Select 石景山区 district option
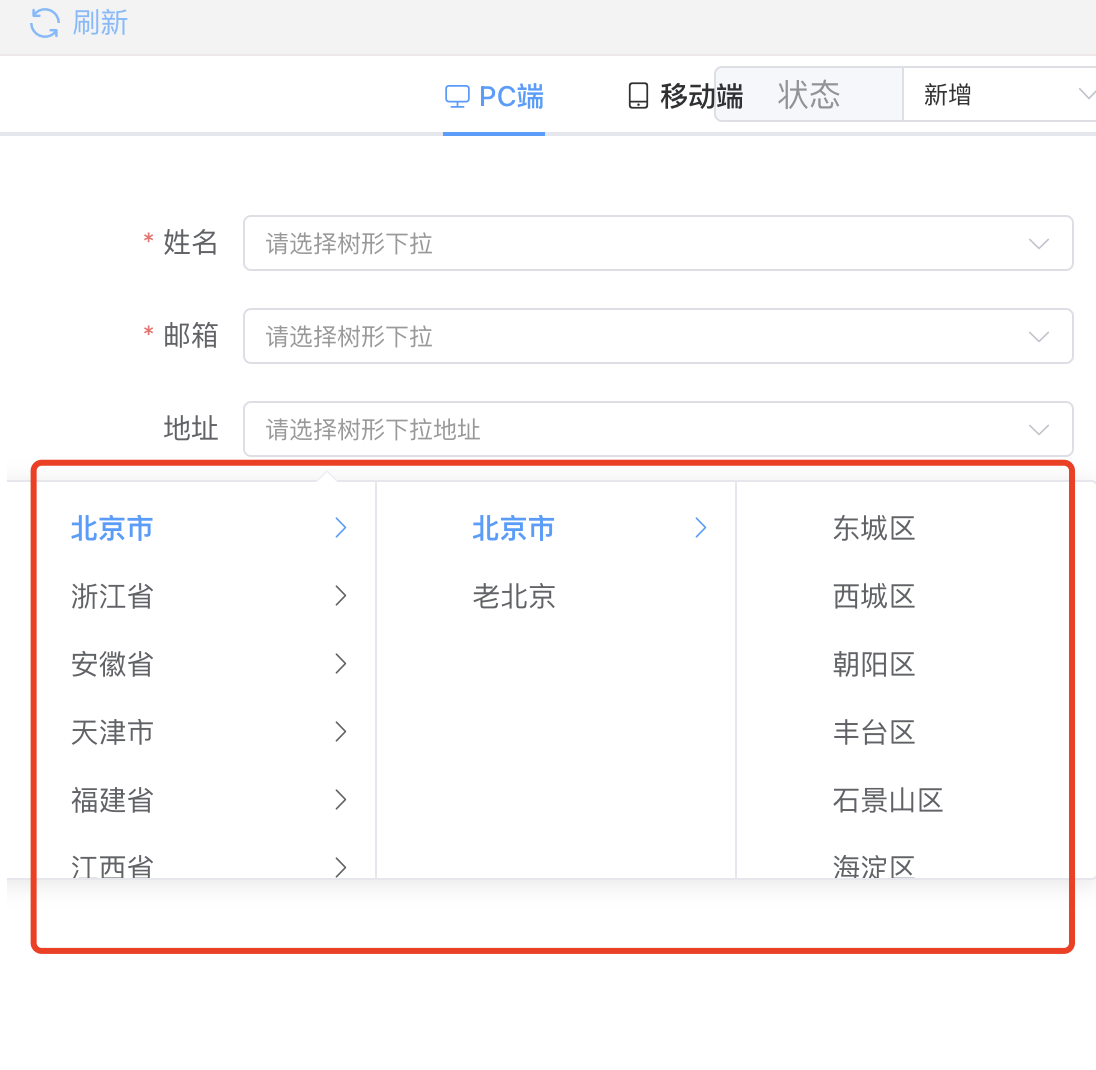The width and height of the screenshot is (1096, 1070). 888,801
